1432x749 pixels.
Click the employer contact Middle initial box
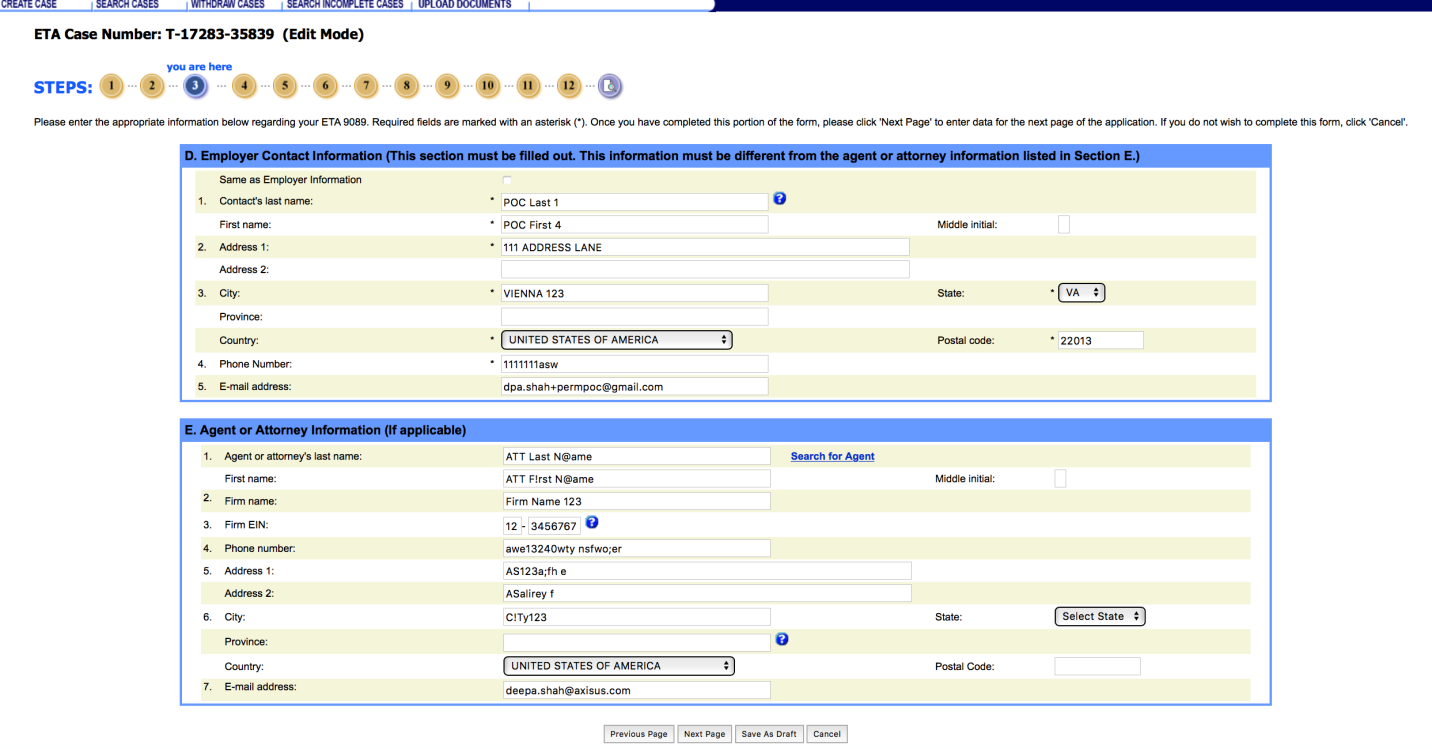pyautogui.click(x=1064, y=225)
